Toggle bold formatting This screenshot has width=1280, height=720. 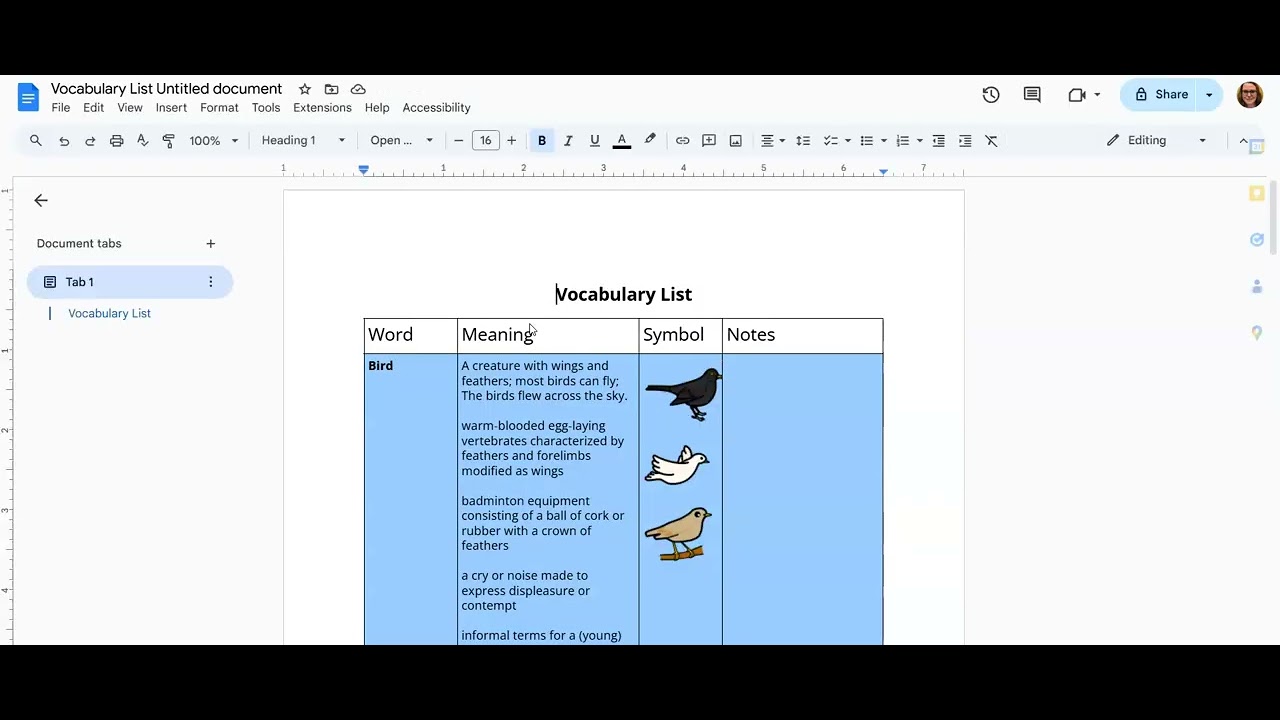(x=542, y=141)
